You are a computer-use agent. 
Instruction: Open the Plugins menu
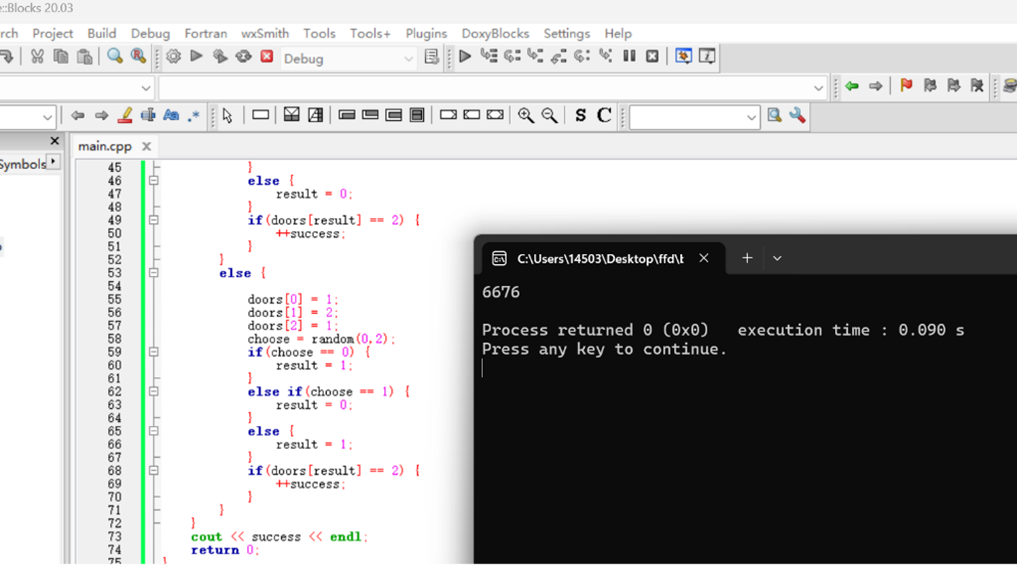point(426,34)
